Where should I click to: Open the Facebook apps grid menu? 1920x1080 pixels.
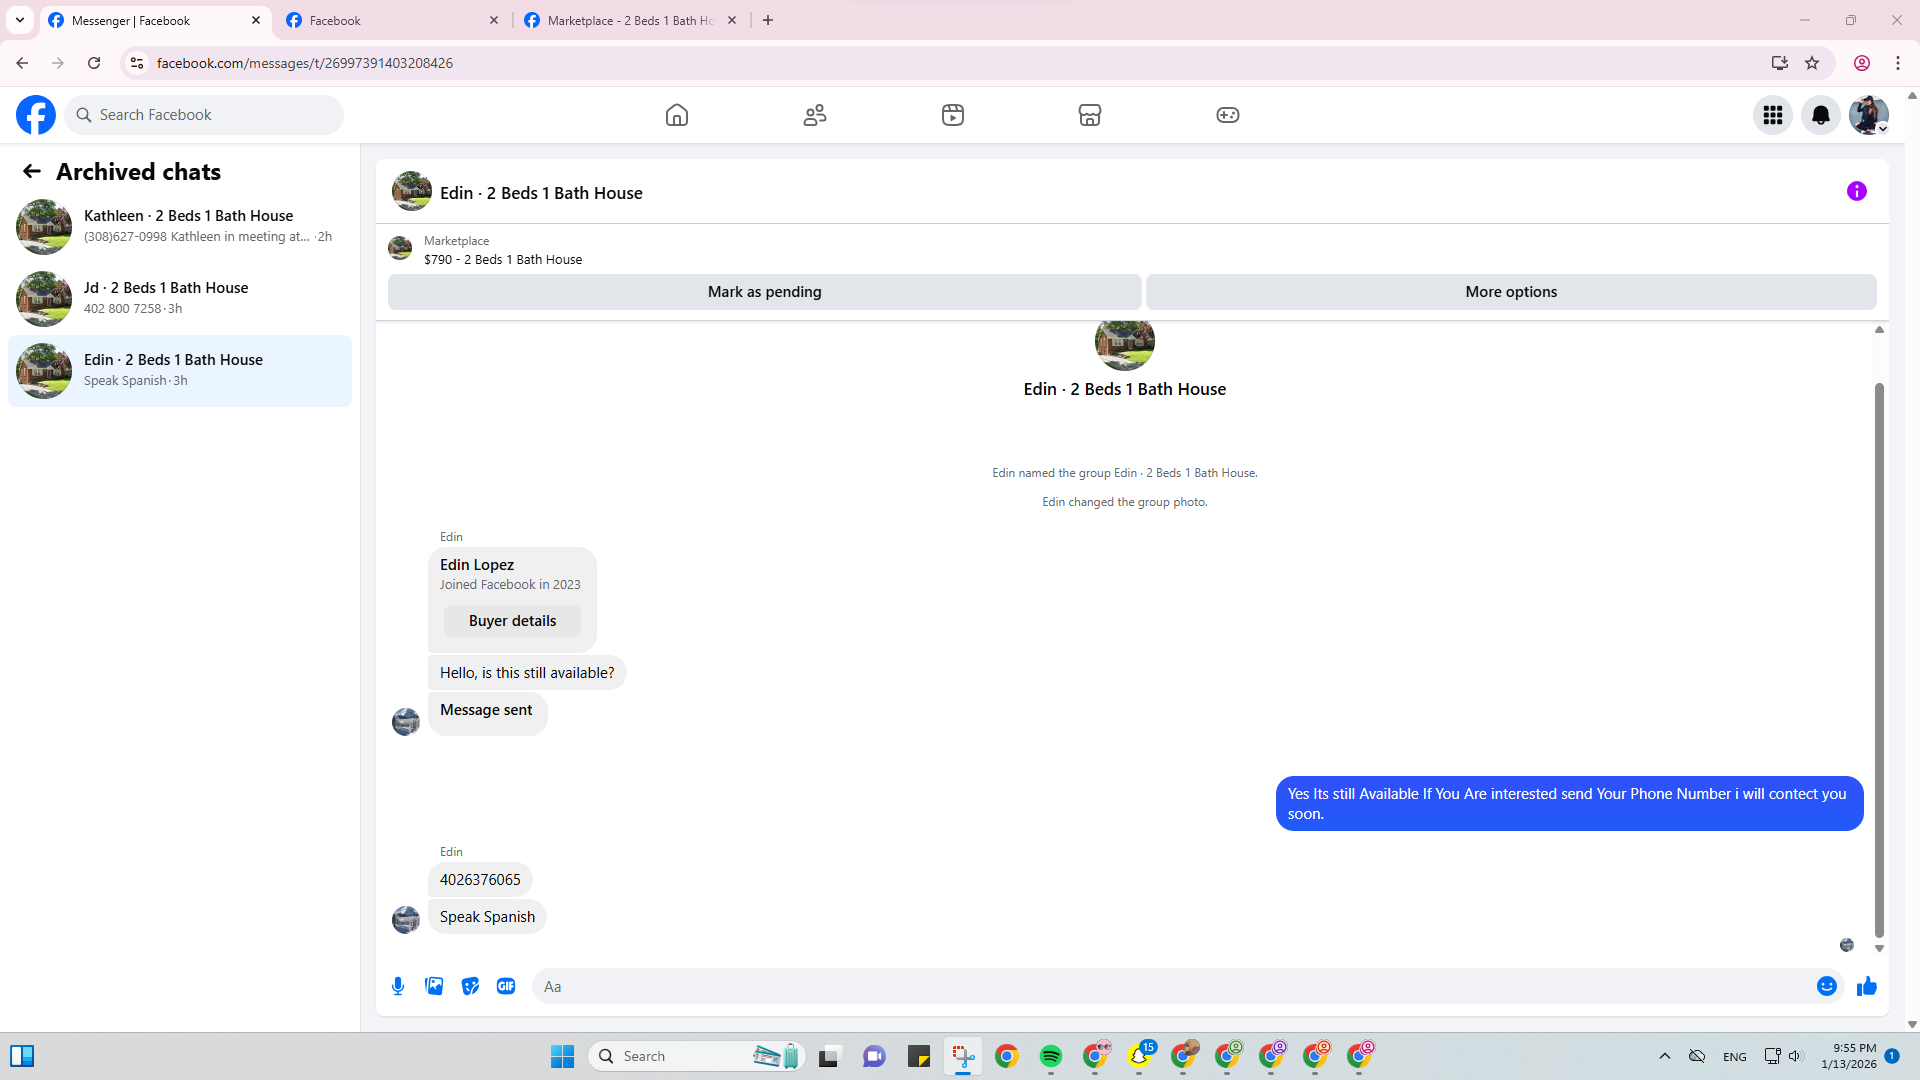click(1772, 115)
